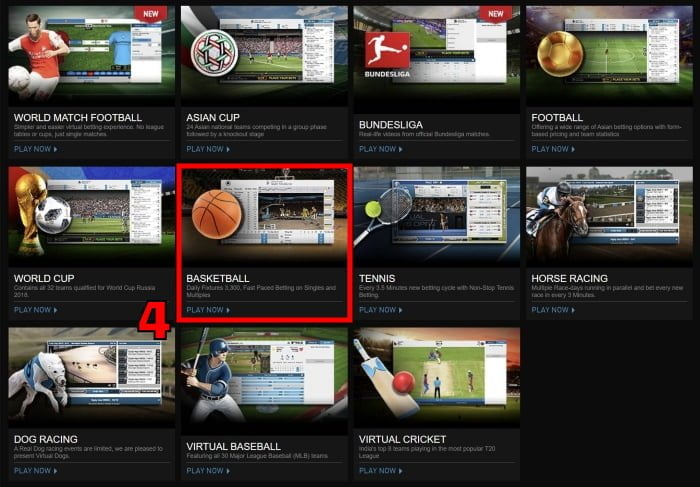Click Play Now under World Cup
Viewport: 700px width, 487px height.
click(36, 310)
